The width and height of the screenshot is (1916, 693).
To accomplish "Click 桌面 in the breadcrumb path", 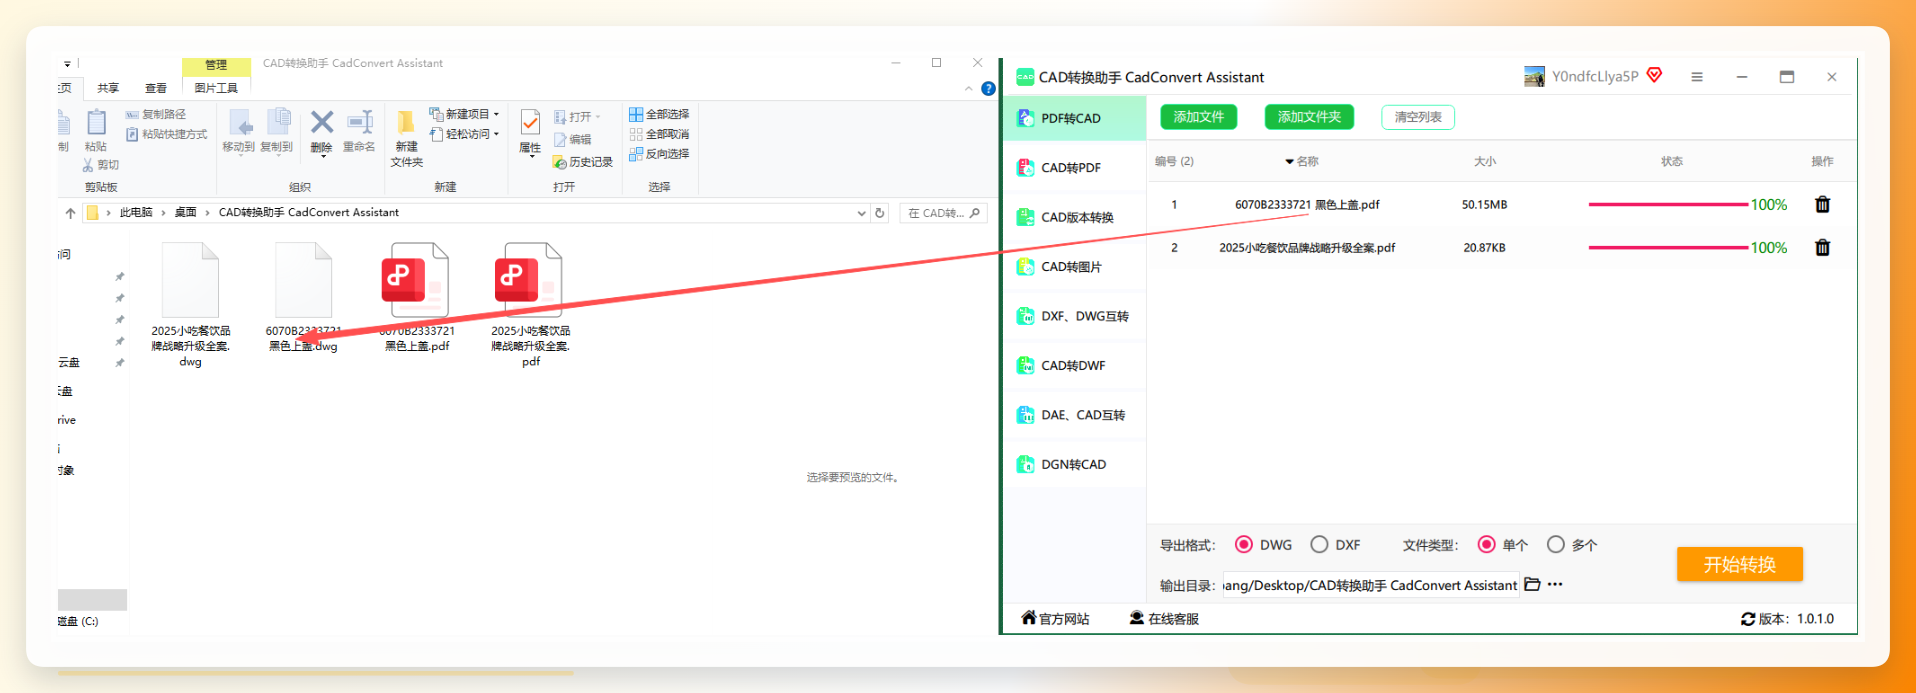I will click(186, 213).
